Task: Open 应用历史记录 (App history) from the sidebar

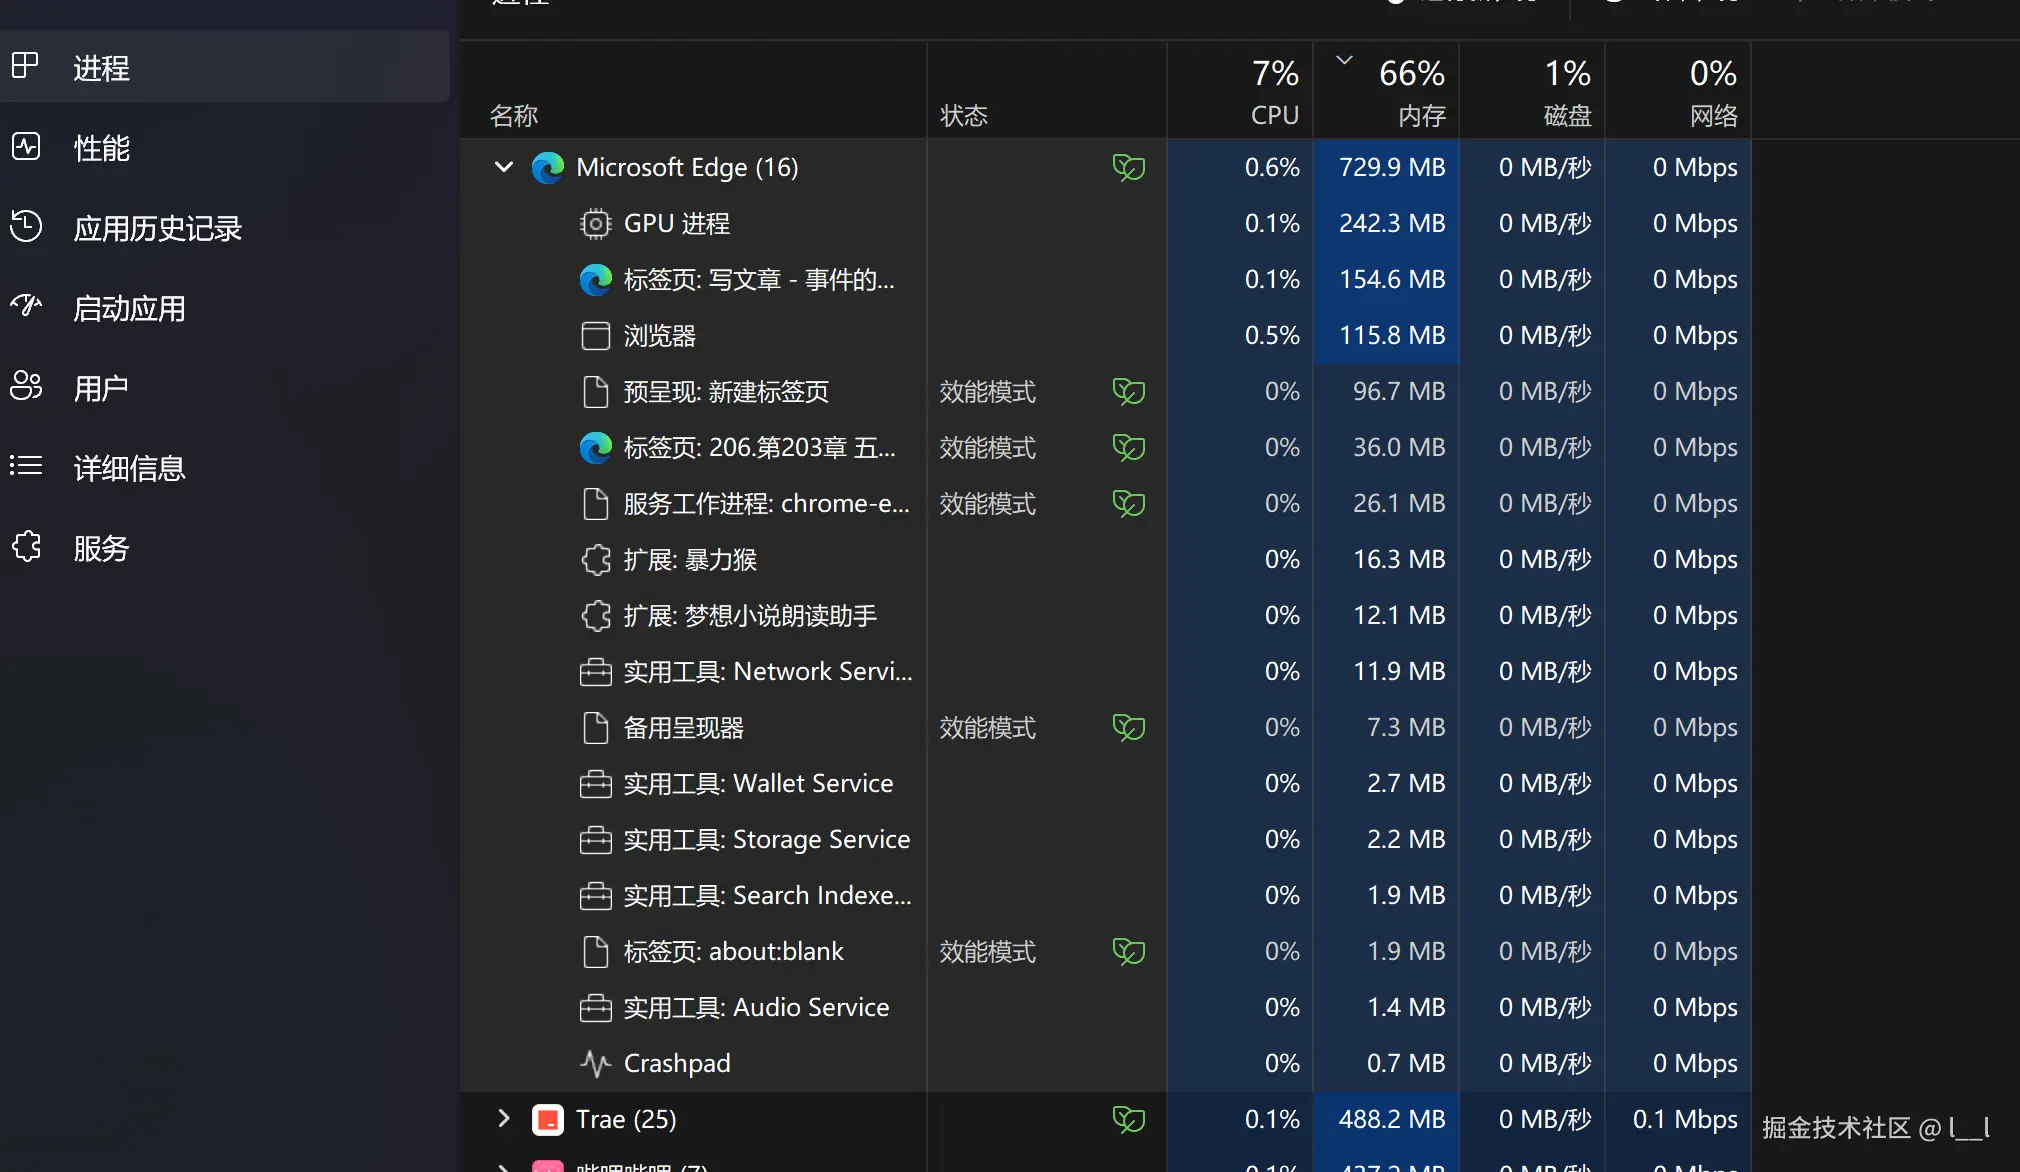Action: 27,227
